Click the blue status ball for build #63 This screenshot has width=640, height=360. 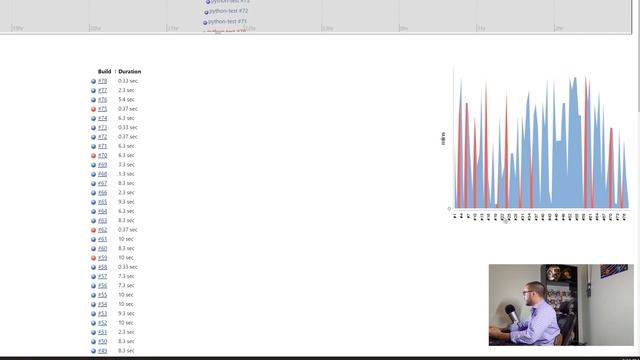93,221
